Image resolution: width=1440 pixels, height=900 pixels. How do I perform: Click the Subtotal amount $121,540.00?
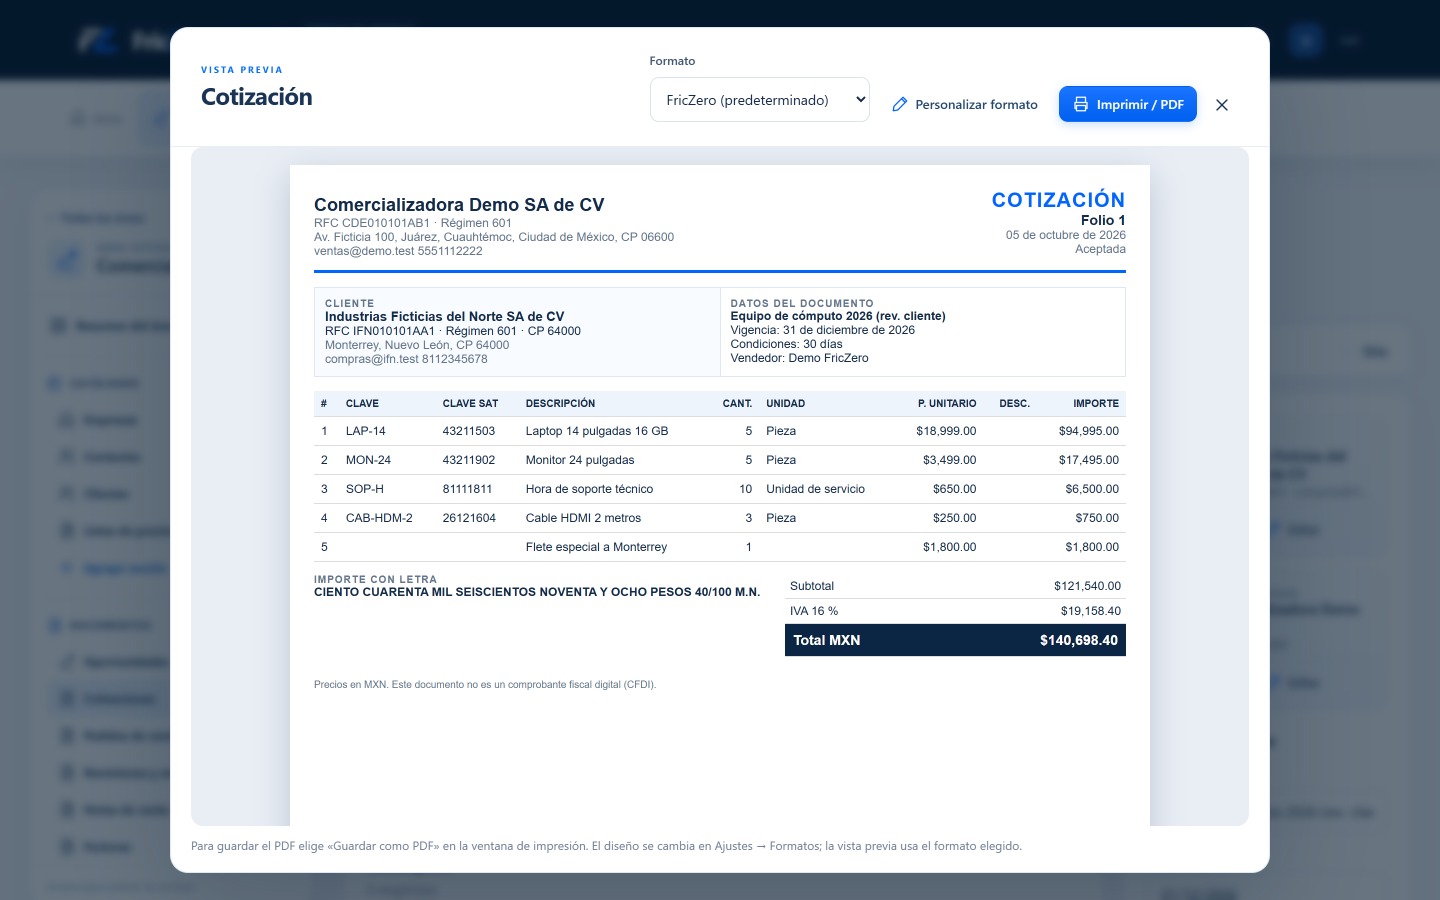tap(1087, 586)
